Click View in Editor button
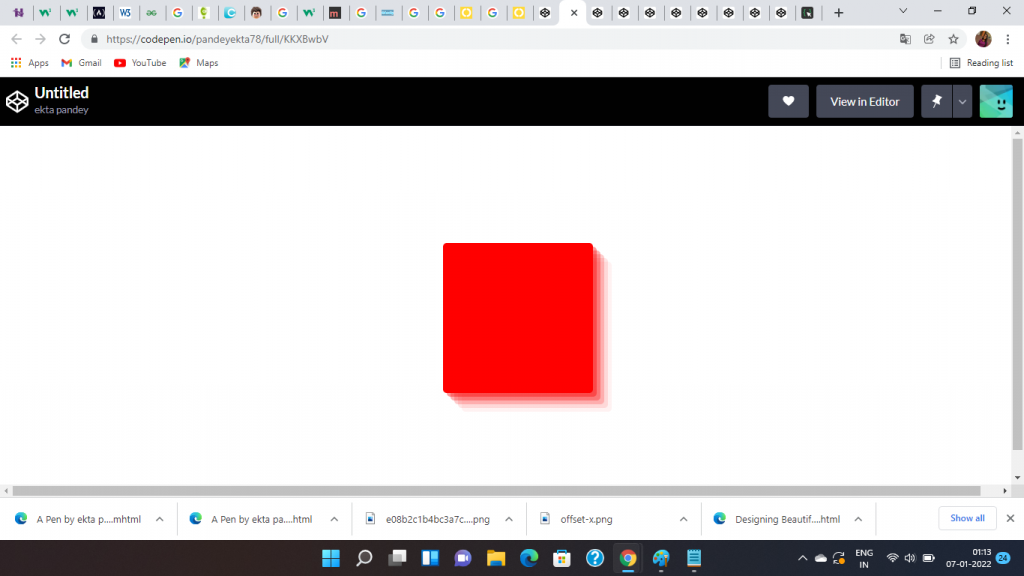The image size is (1024, 576). tap(864, 101)
